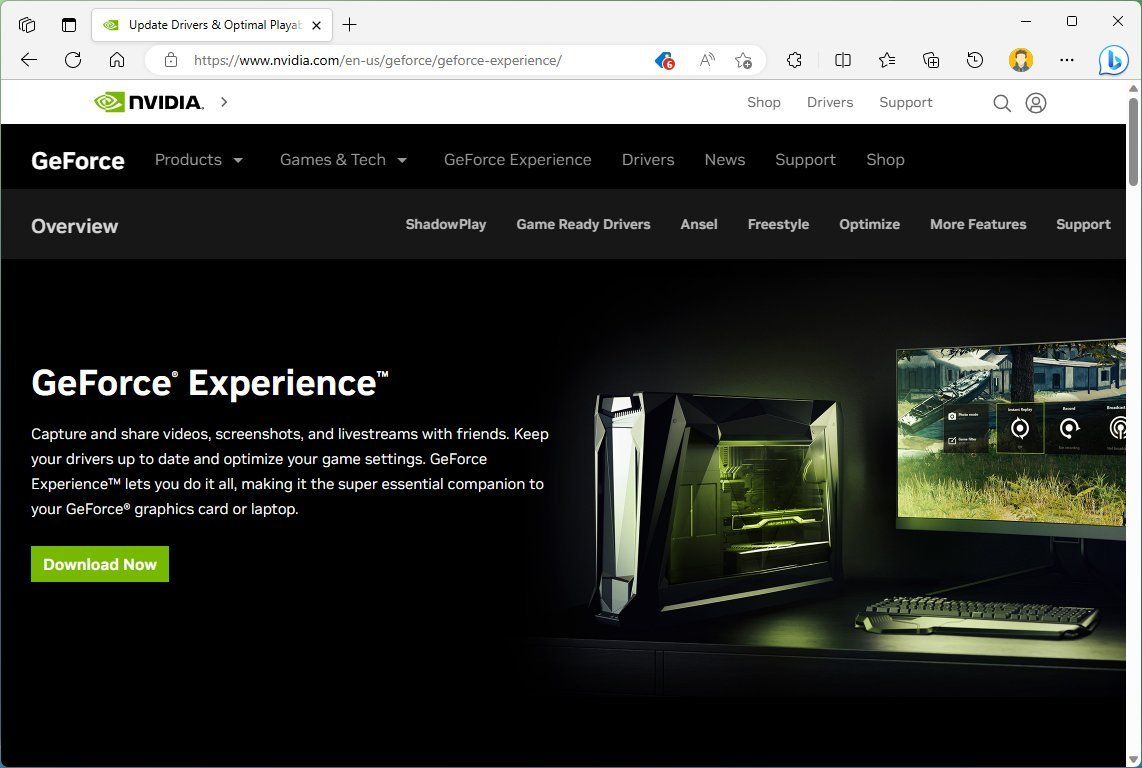Open News in GeForce nav bar

(725, 160)
